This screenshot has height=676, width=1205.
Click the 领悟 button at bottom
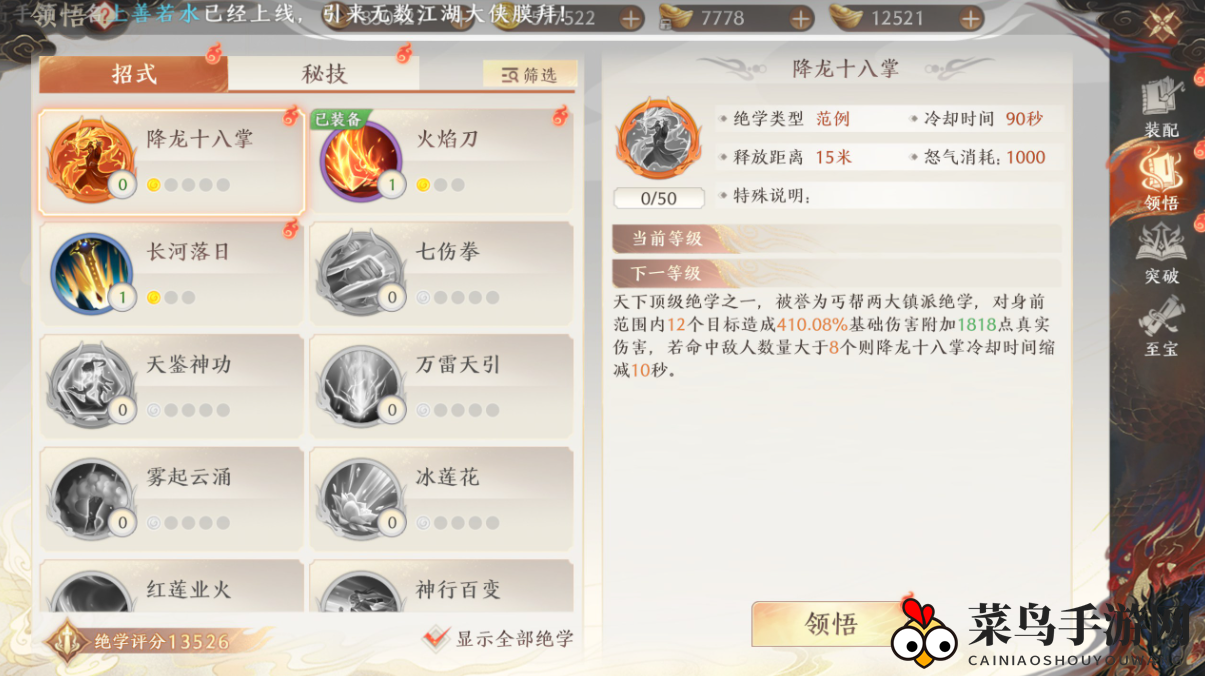tap(830, 624)
